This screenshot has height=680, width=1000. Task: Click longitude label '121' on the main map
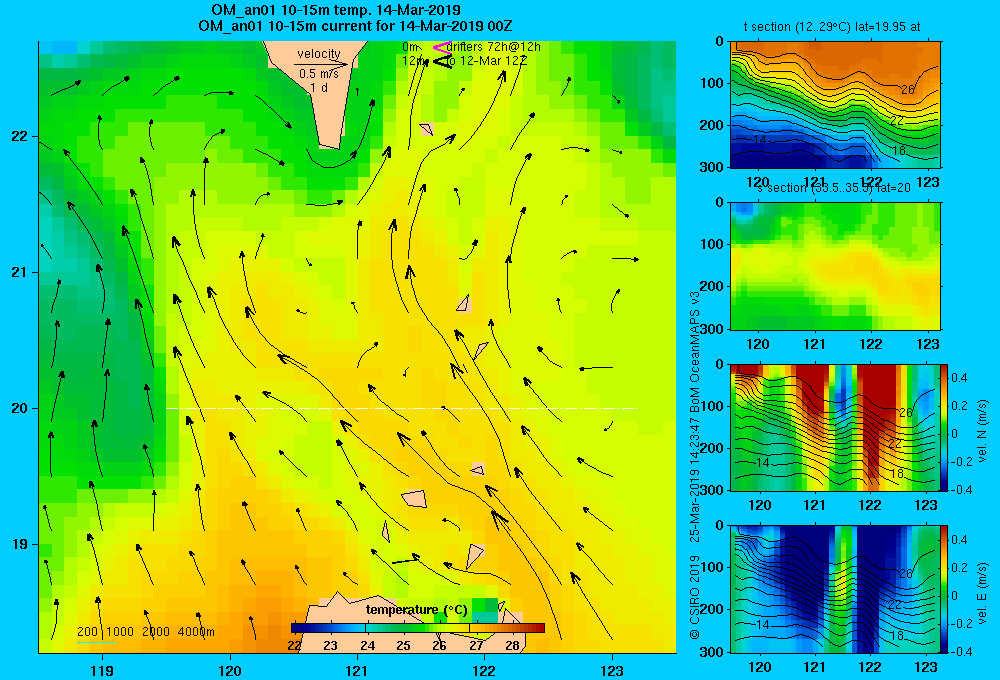coord(357,670)
